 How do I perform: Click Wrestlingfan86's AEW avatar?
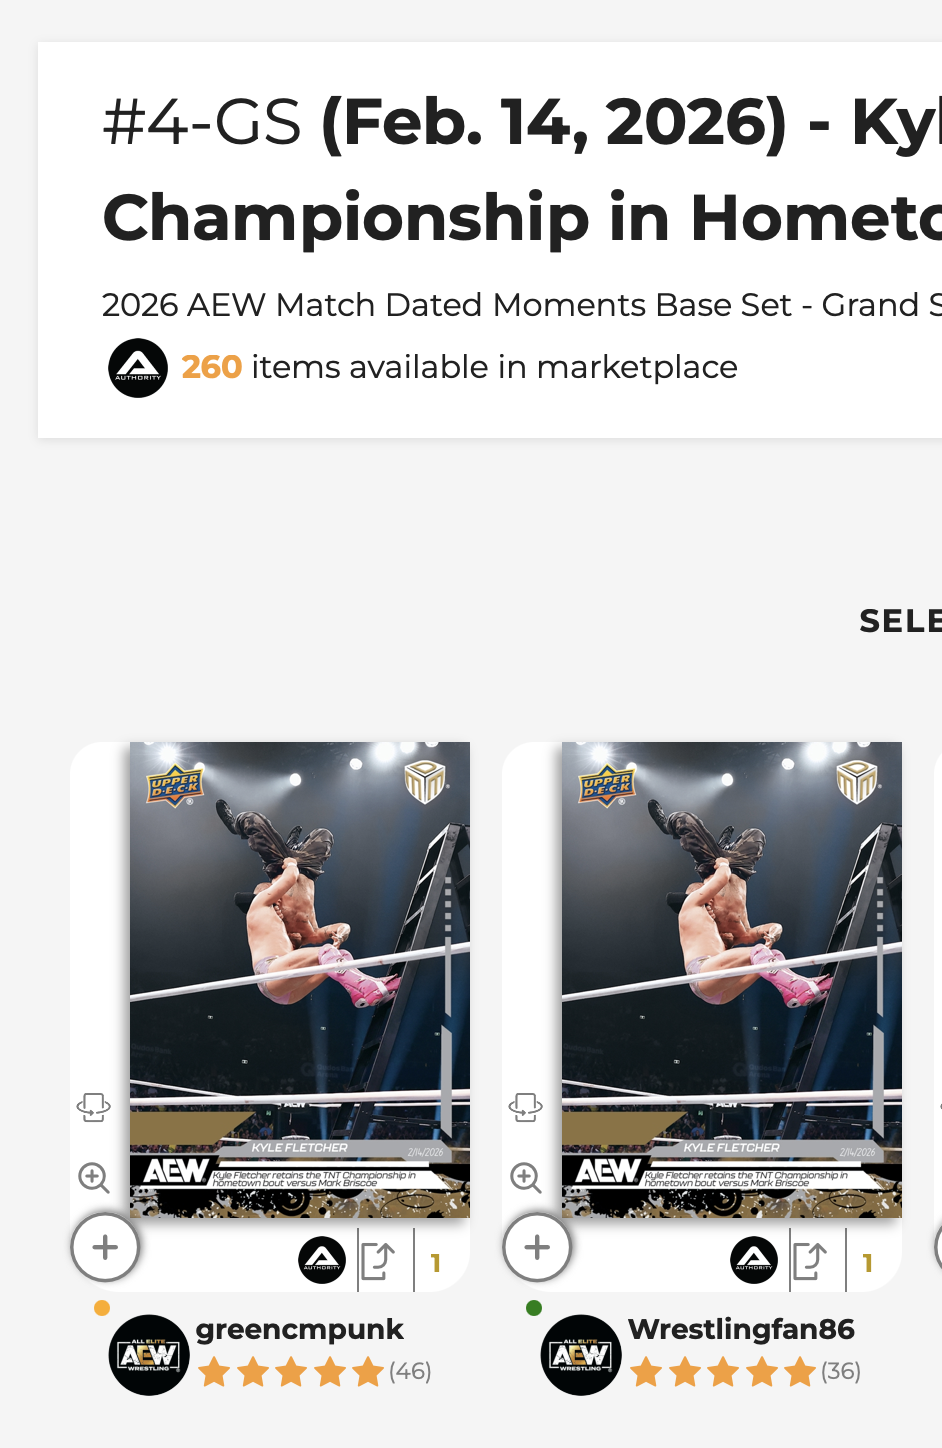click(581, 1355)
